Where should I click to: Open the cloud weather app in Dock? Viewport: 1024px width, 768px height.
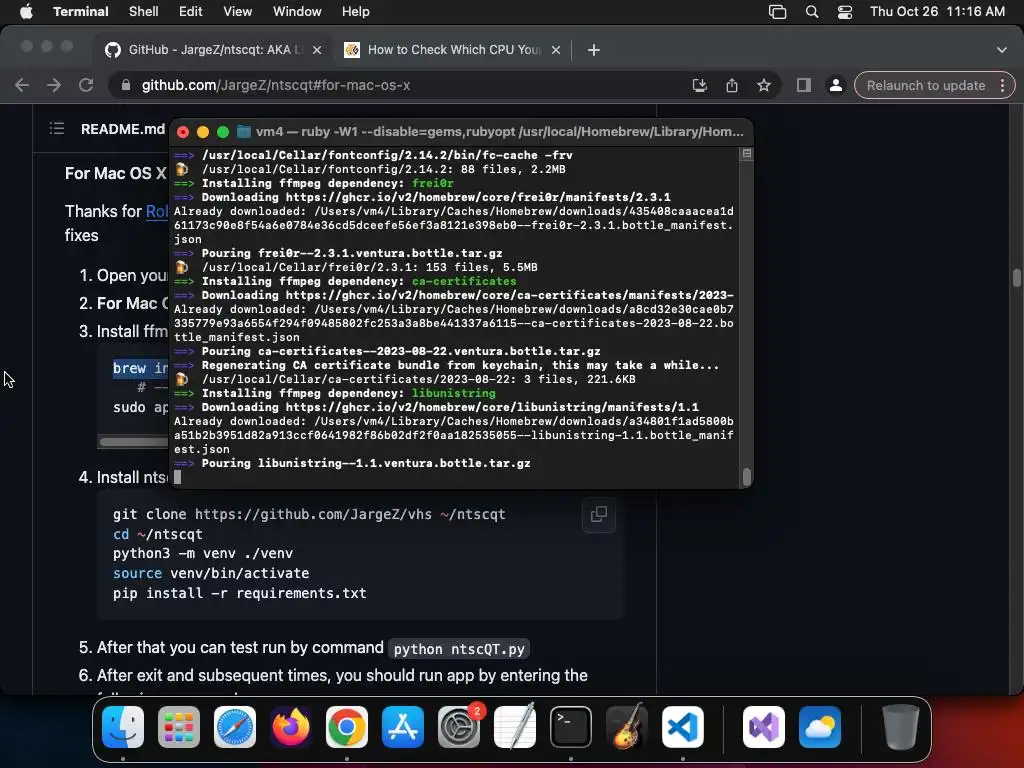pos(820,727)
